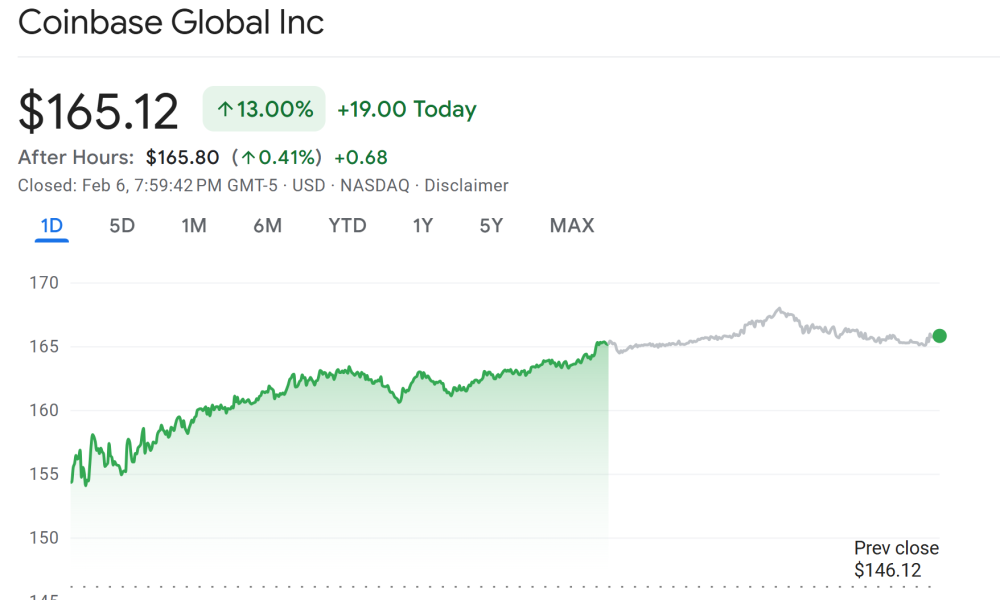Click the green 13.00% up-arrow badge
The height and width of the screenshot is (600, 1000).
[x=264, y=109]
